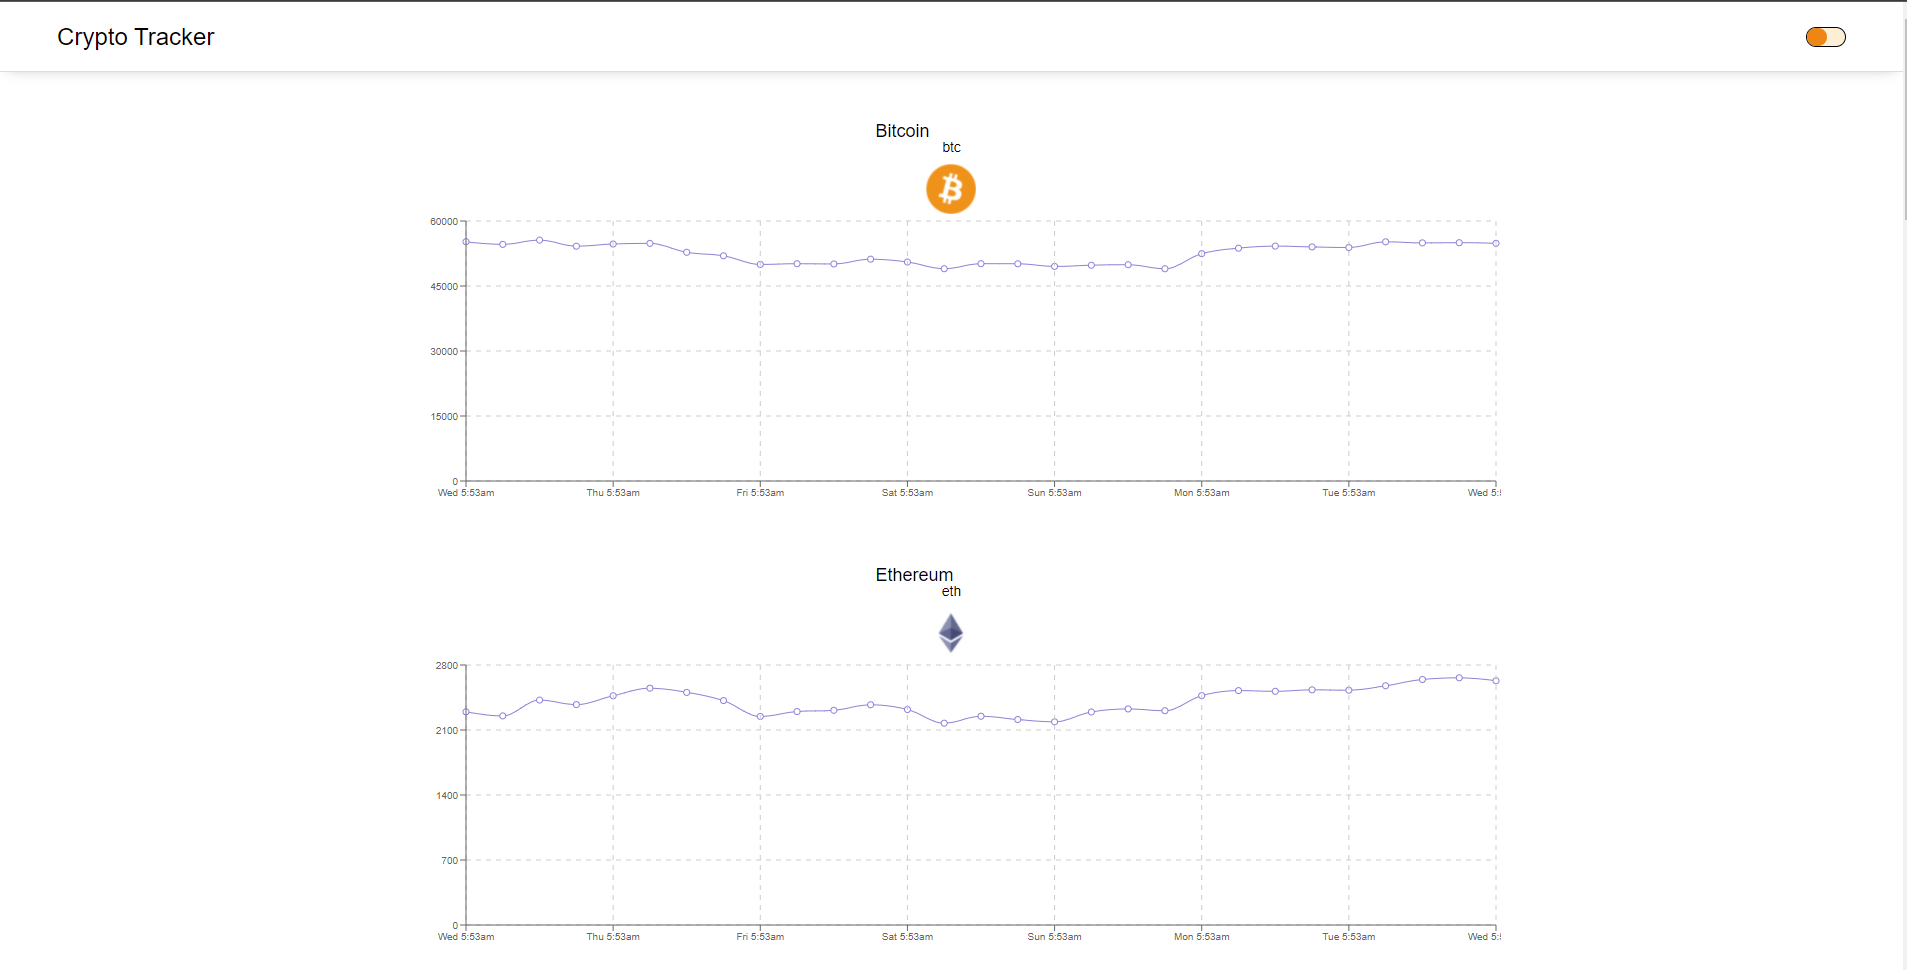Click the Ethereum logo icon

[x=951, y=633]
